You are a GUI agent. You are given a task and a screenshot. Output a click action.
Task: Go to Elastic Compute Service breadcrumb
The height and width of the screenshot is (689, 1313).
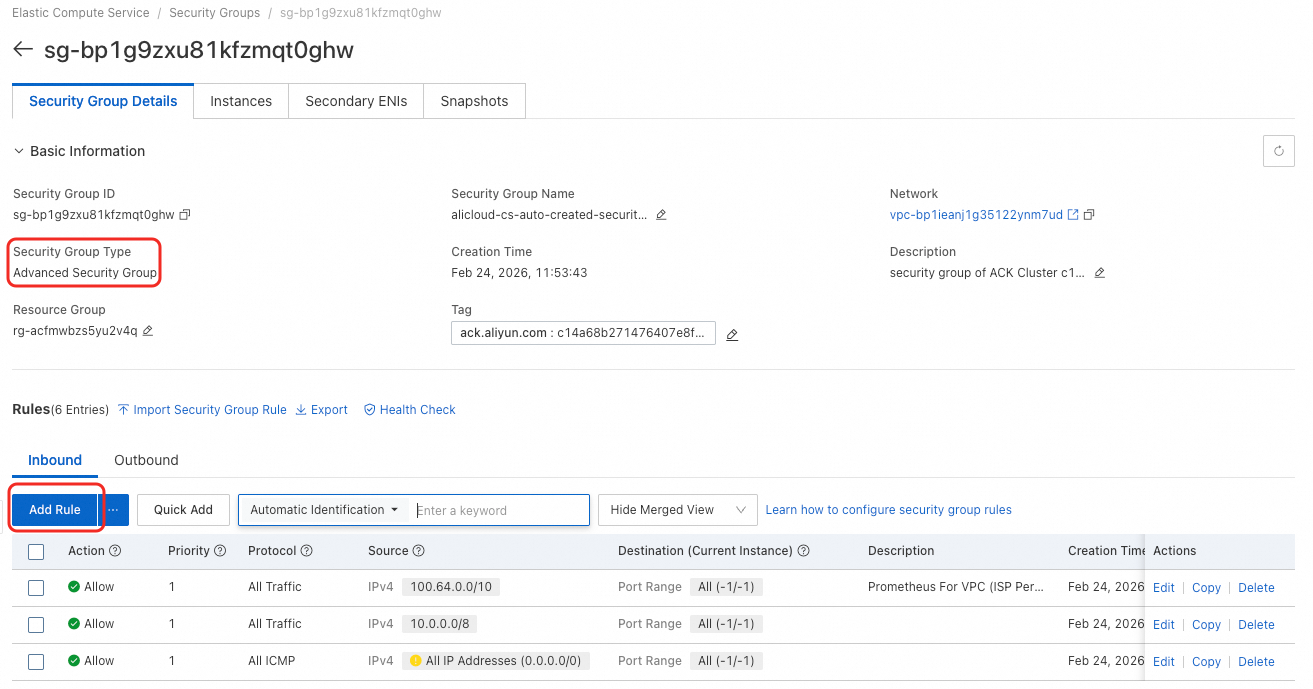[x=81, y=13]
